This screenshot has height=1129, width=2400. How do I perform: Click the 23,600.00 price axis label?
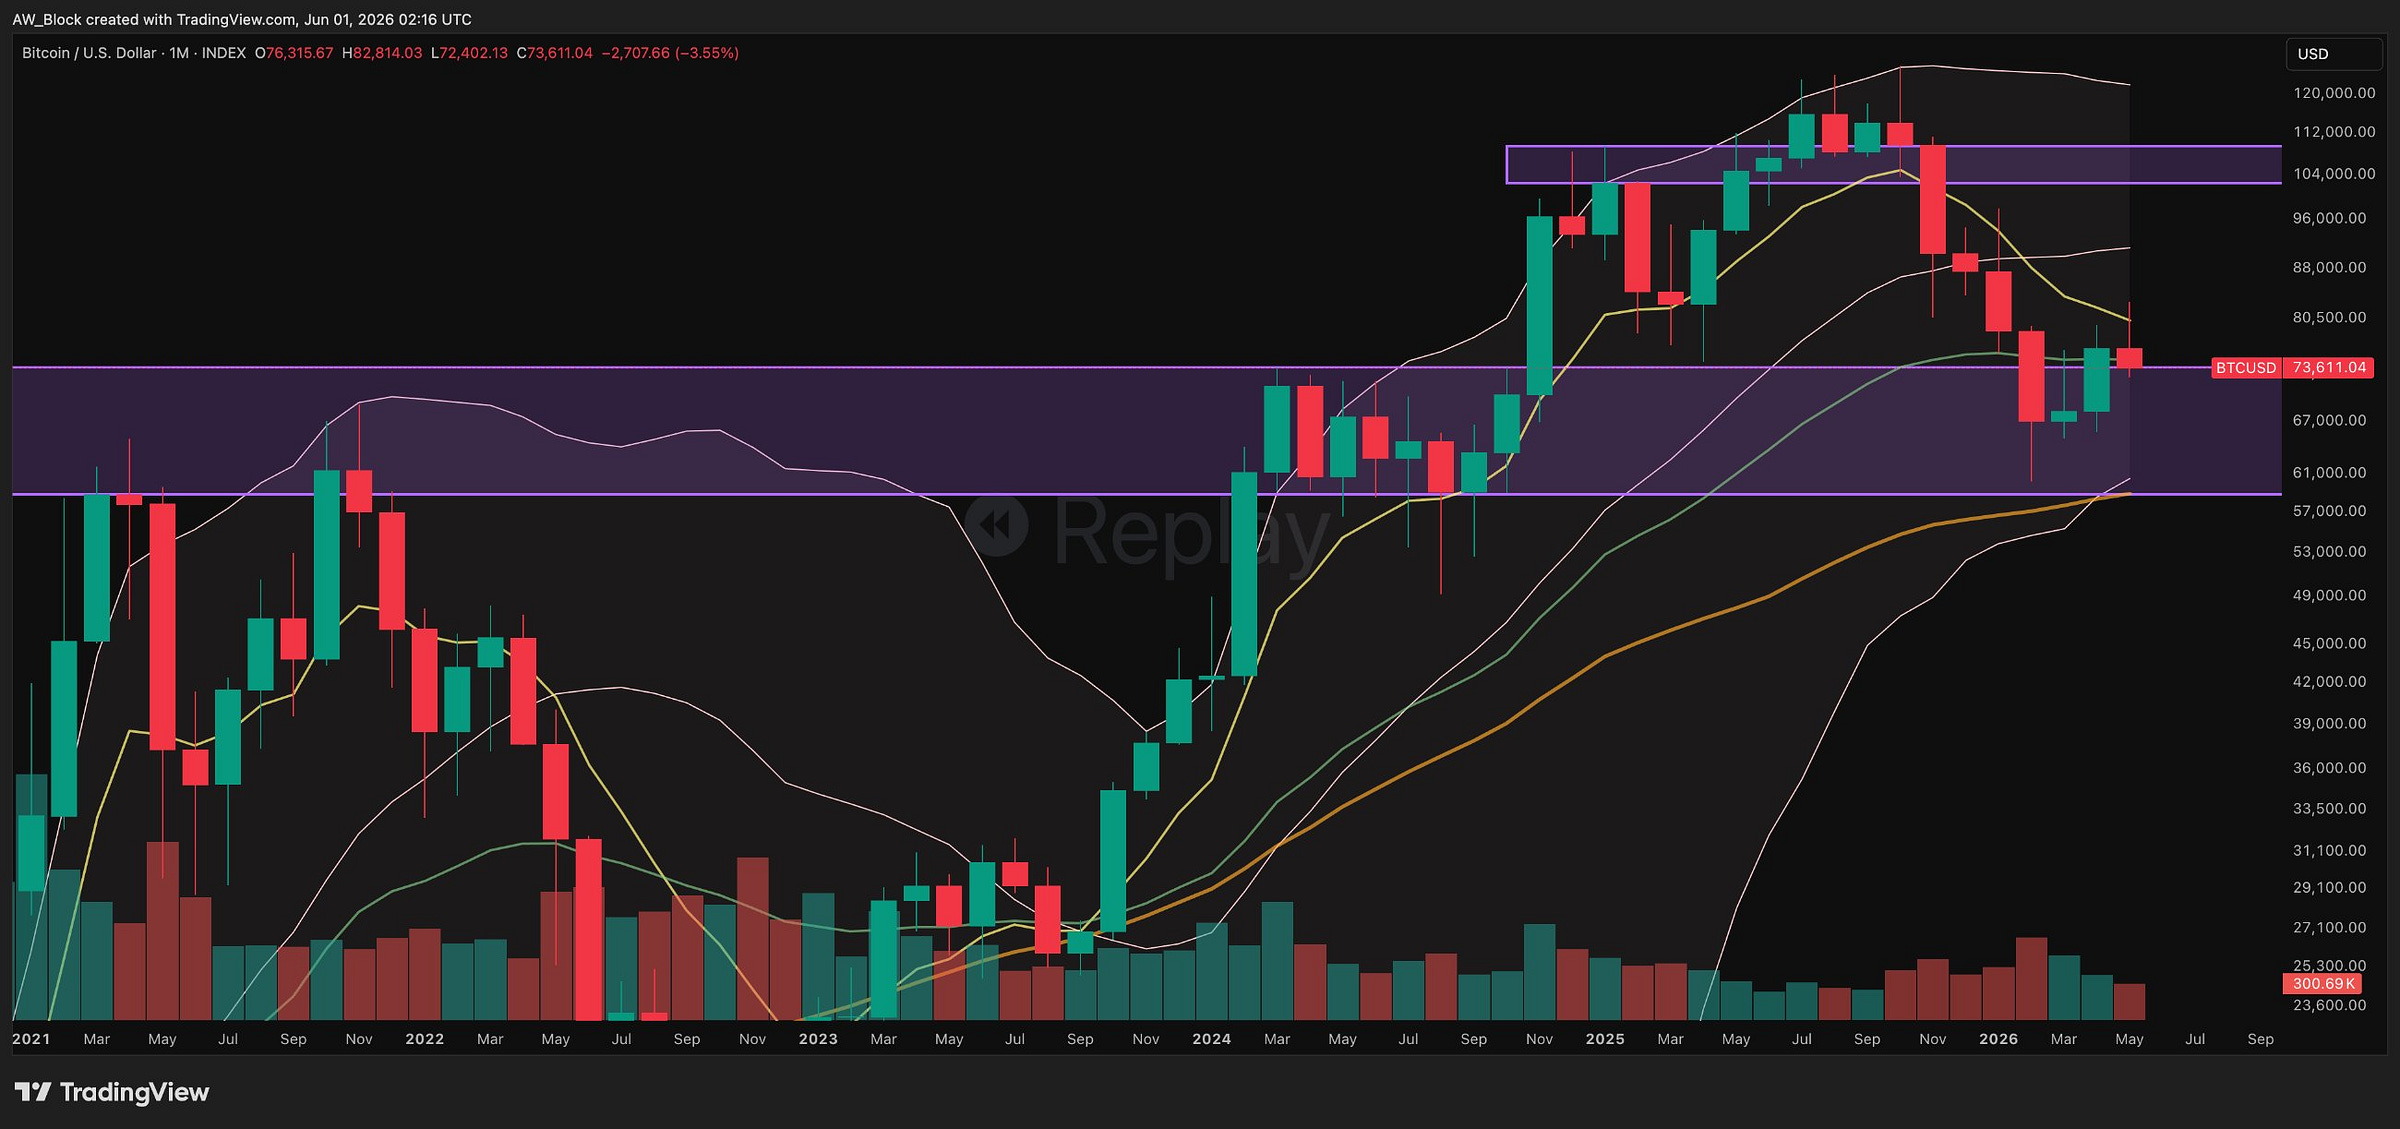pyautogui.click(x=2329, y=1006)
